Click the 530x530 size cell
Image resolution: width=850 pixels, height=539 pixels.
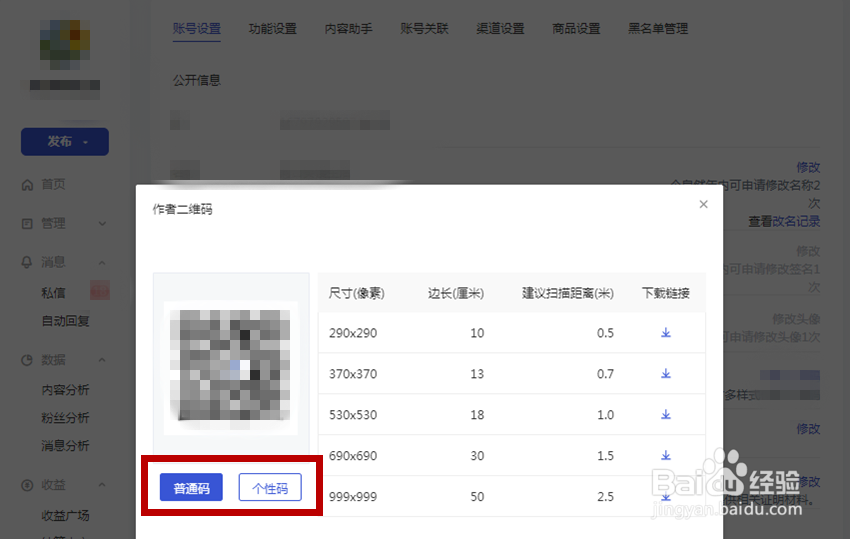[x=353, y=415]
